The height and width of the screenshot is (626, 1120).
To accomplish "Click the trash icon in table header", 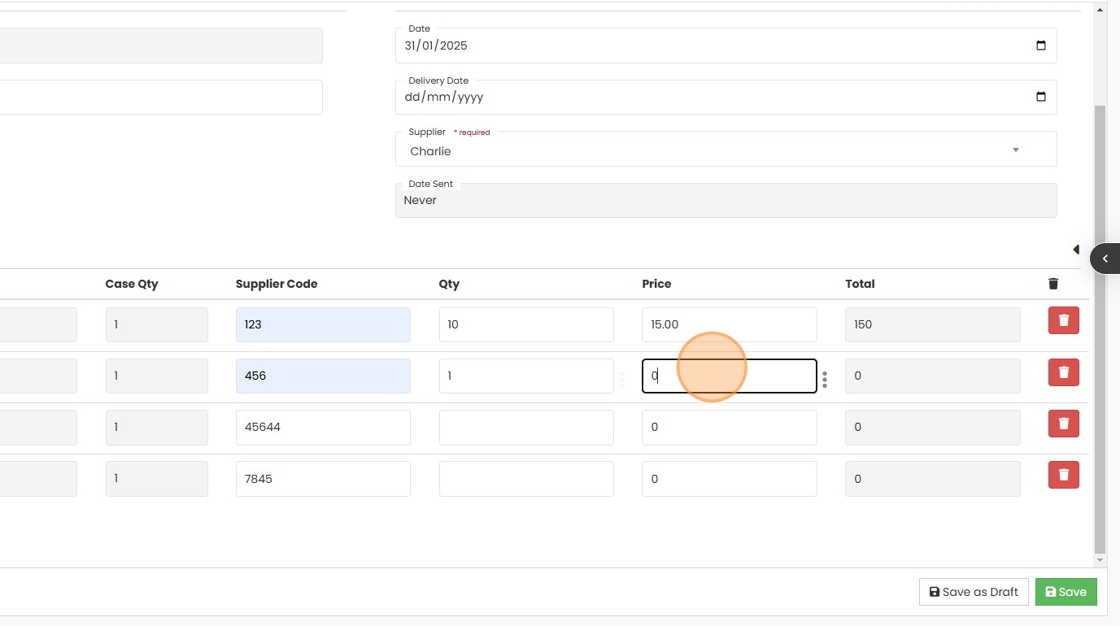I will (x=1053, y=284).
